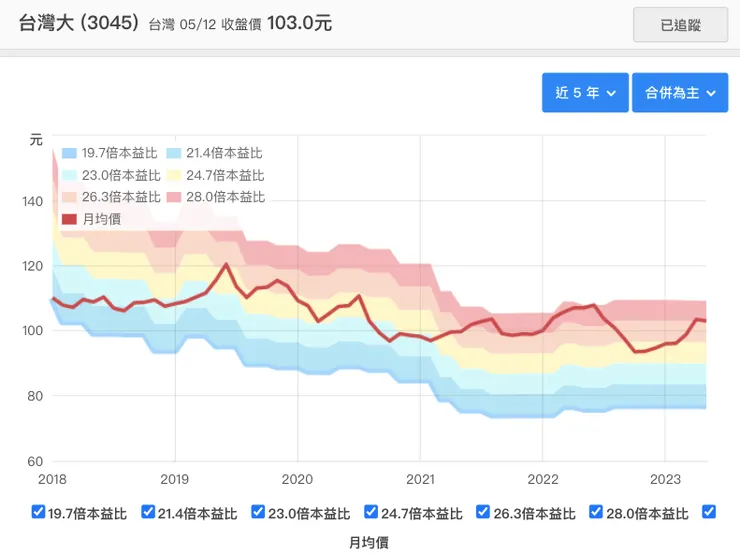Click the 24.7倍本益比 legend text in chart

coord(225,176)
